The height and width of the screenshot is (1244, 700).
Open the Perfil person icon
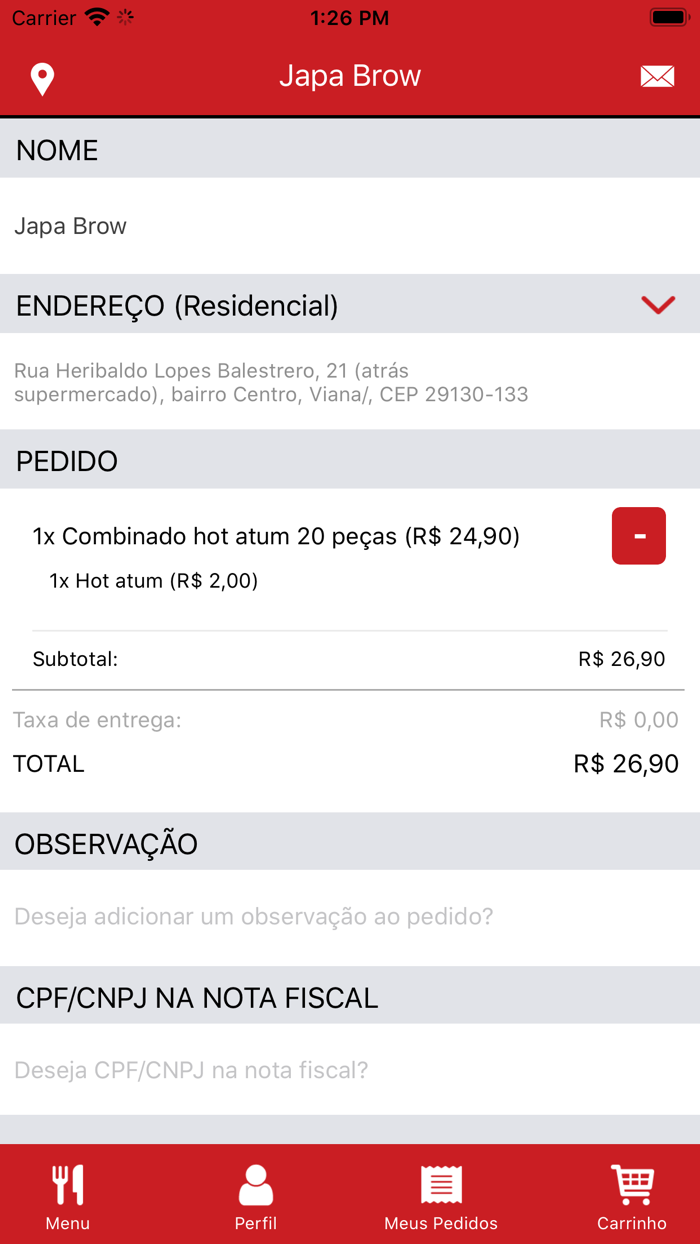(255, 1183)
